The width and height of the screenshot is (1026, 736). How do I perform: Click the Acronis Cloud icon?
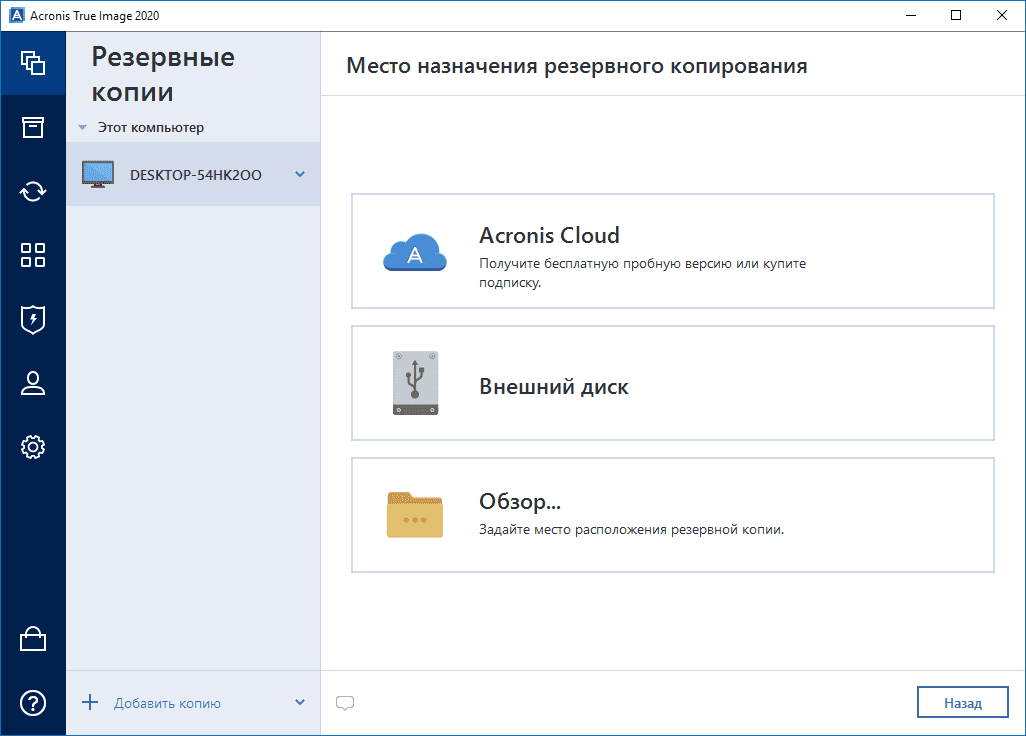(x=413, y=252)
